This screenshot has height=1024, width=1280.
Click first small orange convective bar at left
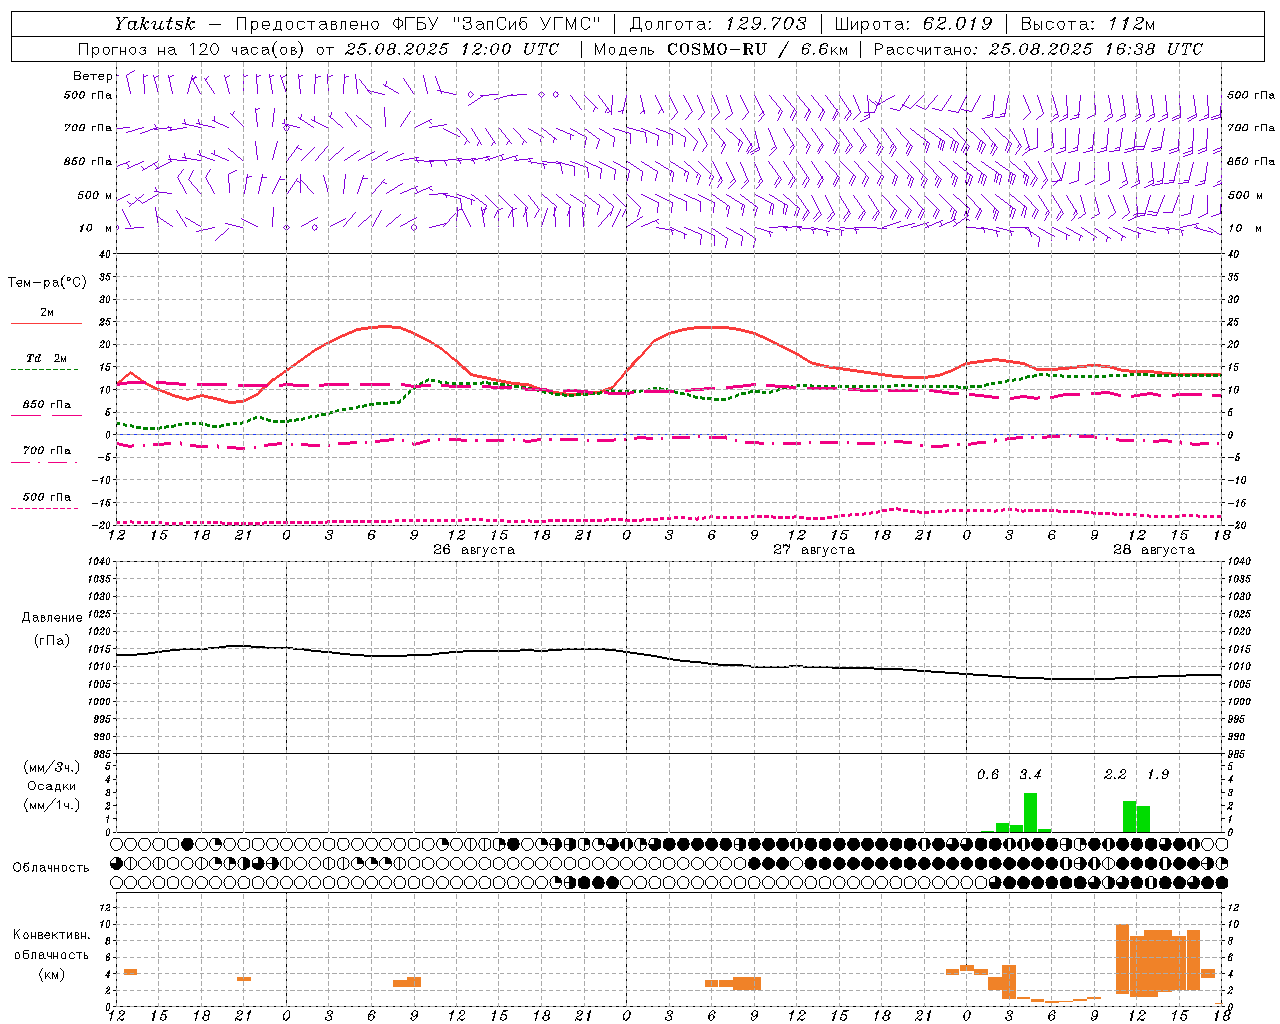tap(130, 972)
